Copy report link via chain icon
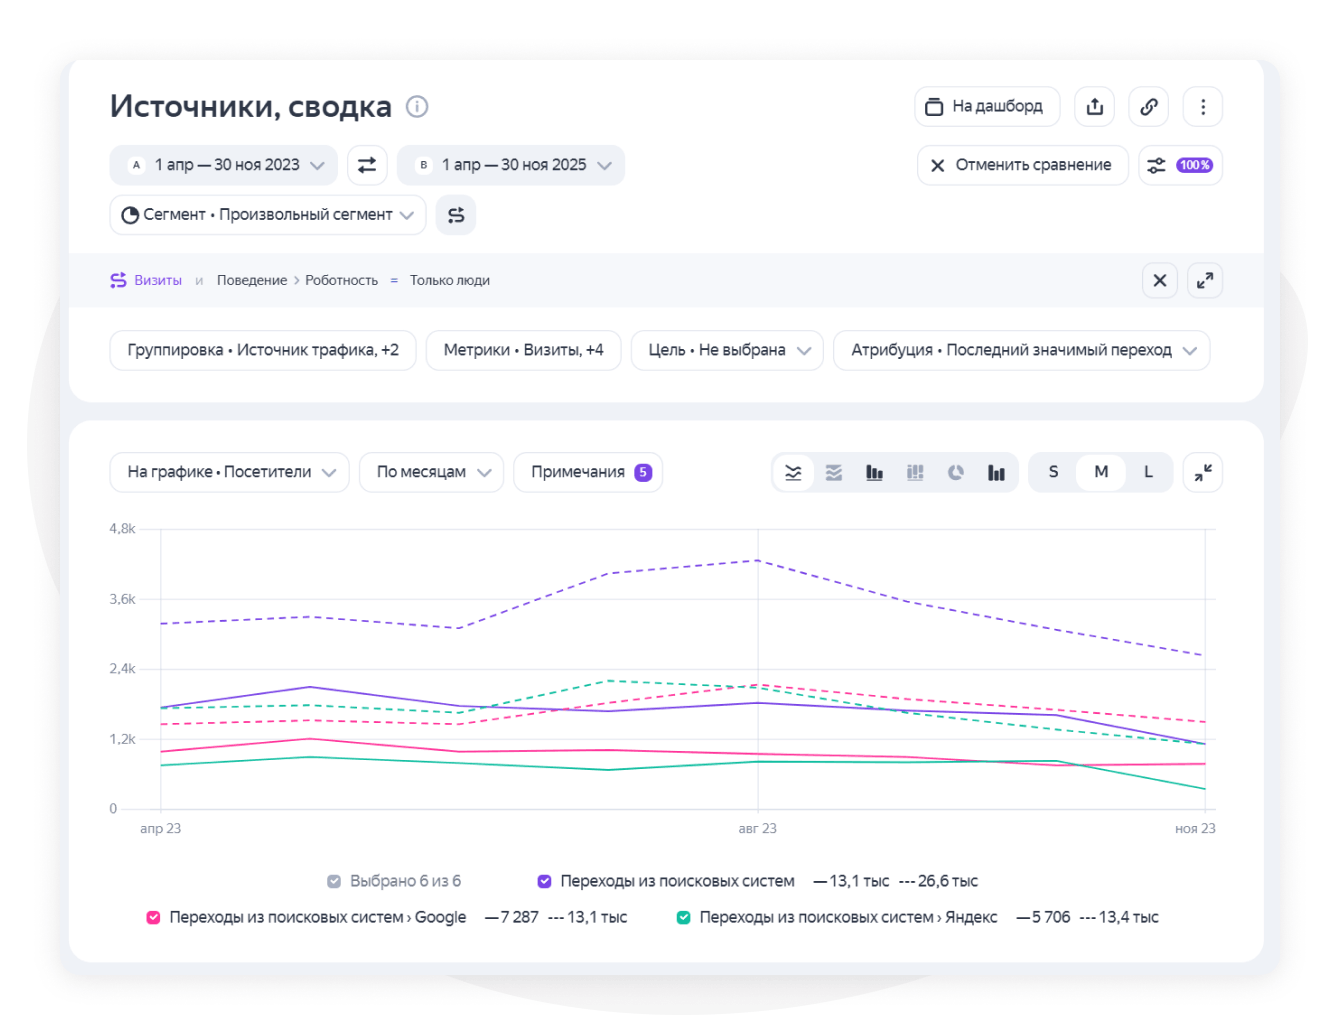 pos(1149,107)
